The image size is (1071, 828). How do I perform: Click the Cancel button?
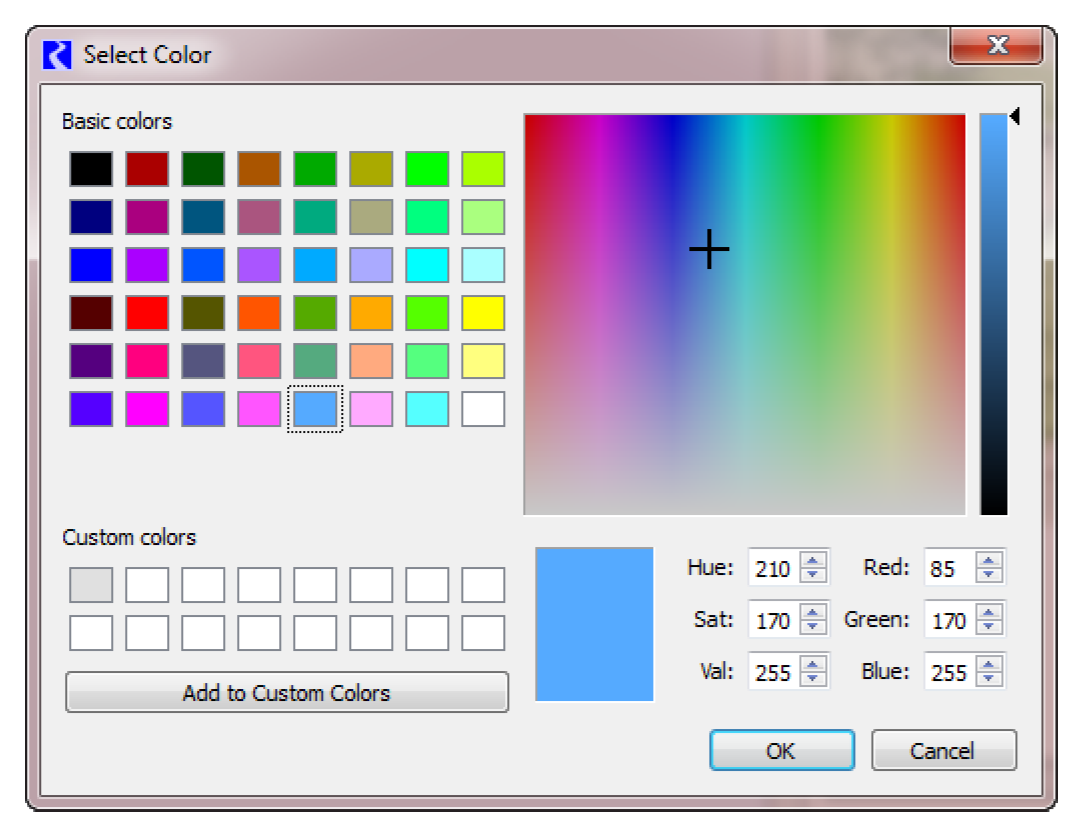pyautogui.click(x=943, y=751)
